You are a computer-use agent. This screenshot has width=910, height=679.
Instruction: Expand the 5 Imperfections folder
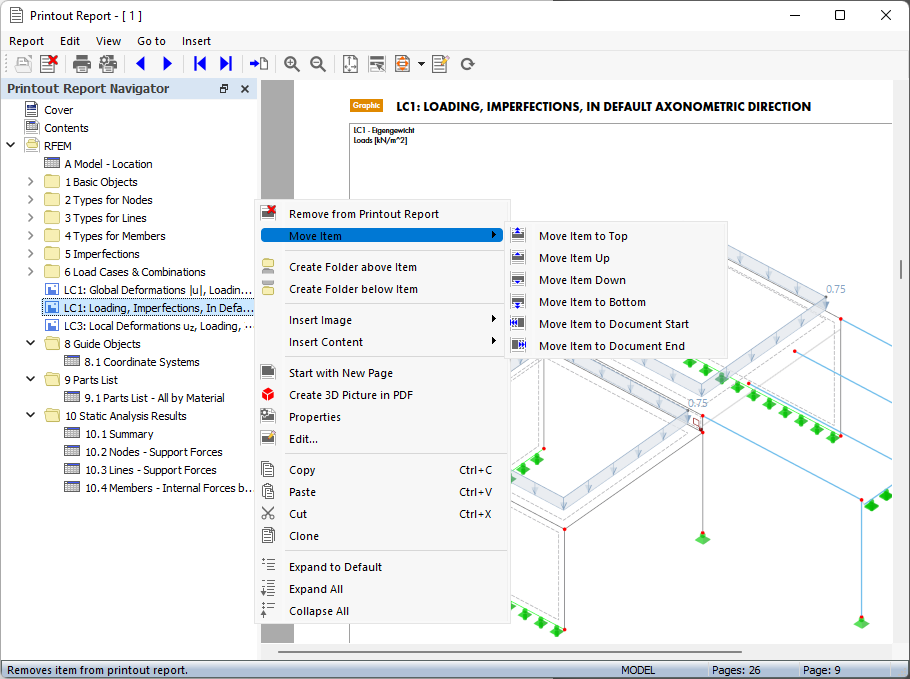(31, 254)
